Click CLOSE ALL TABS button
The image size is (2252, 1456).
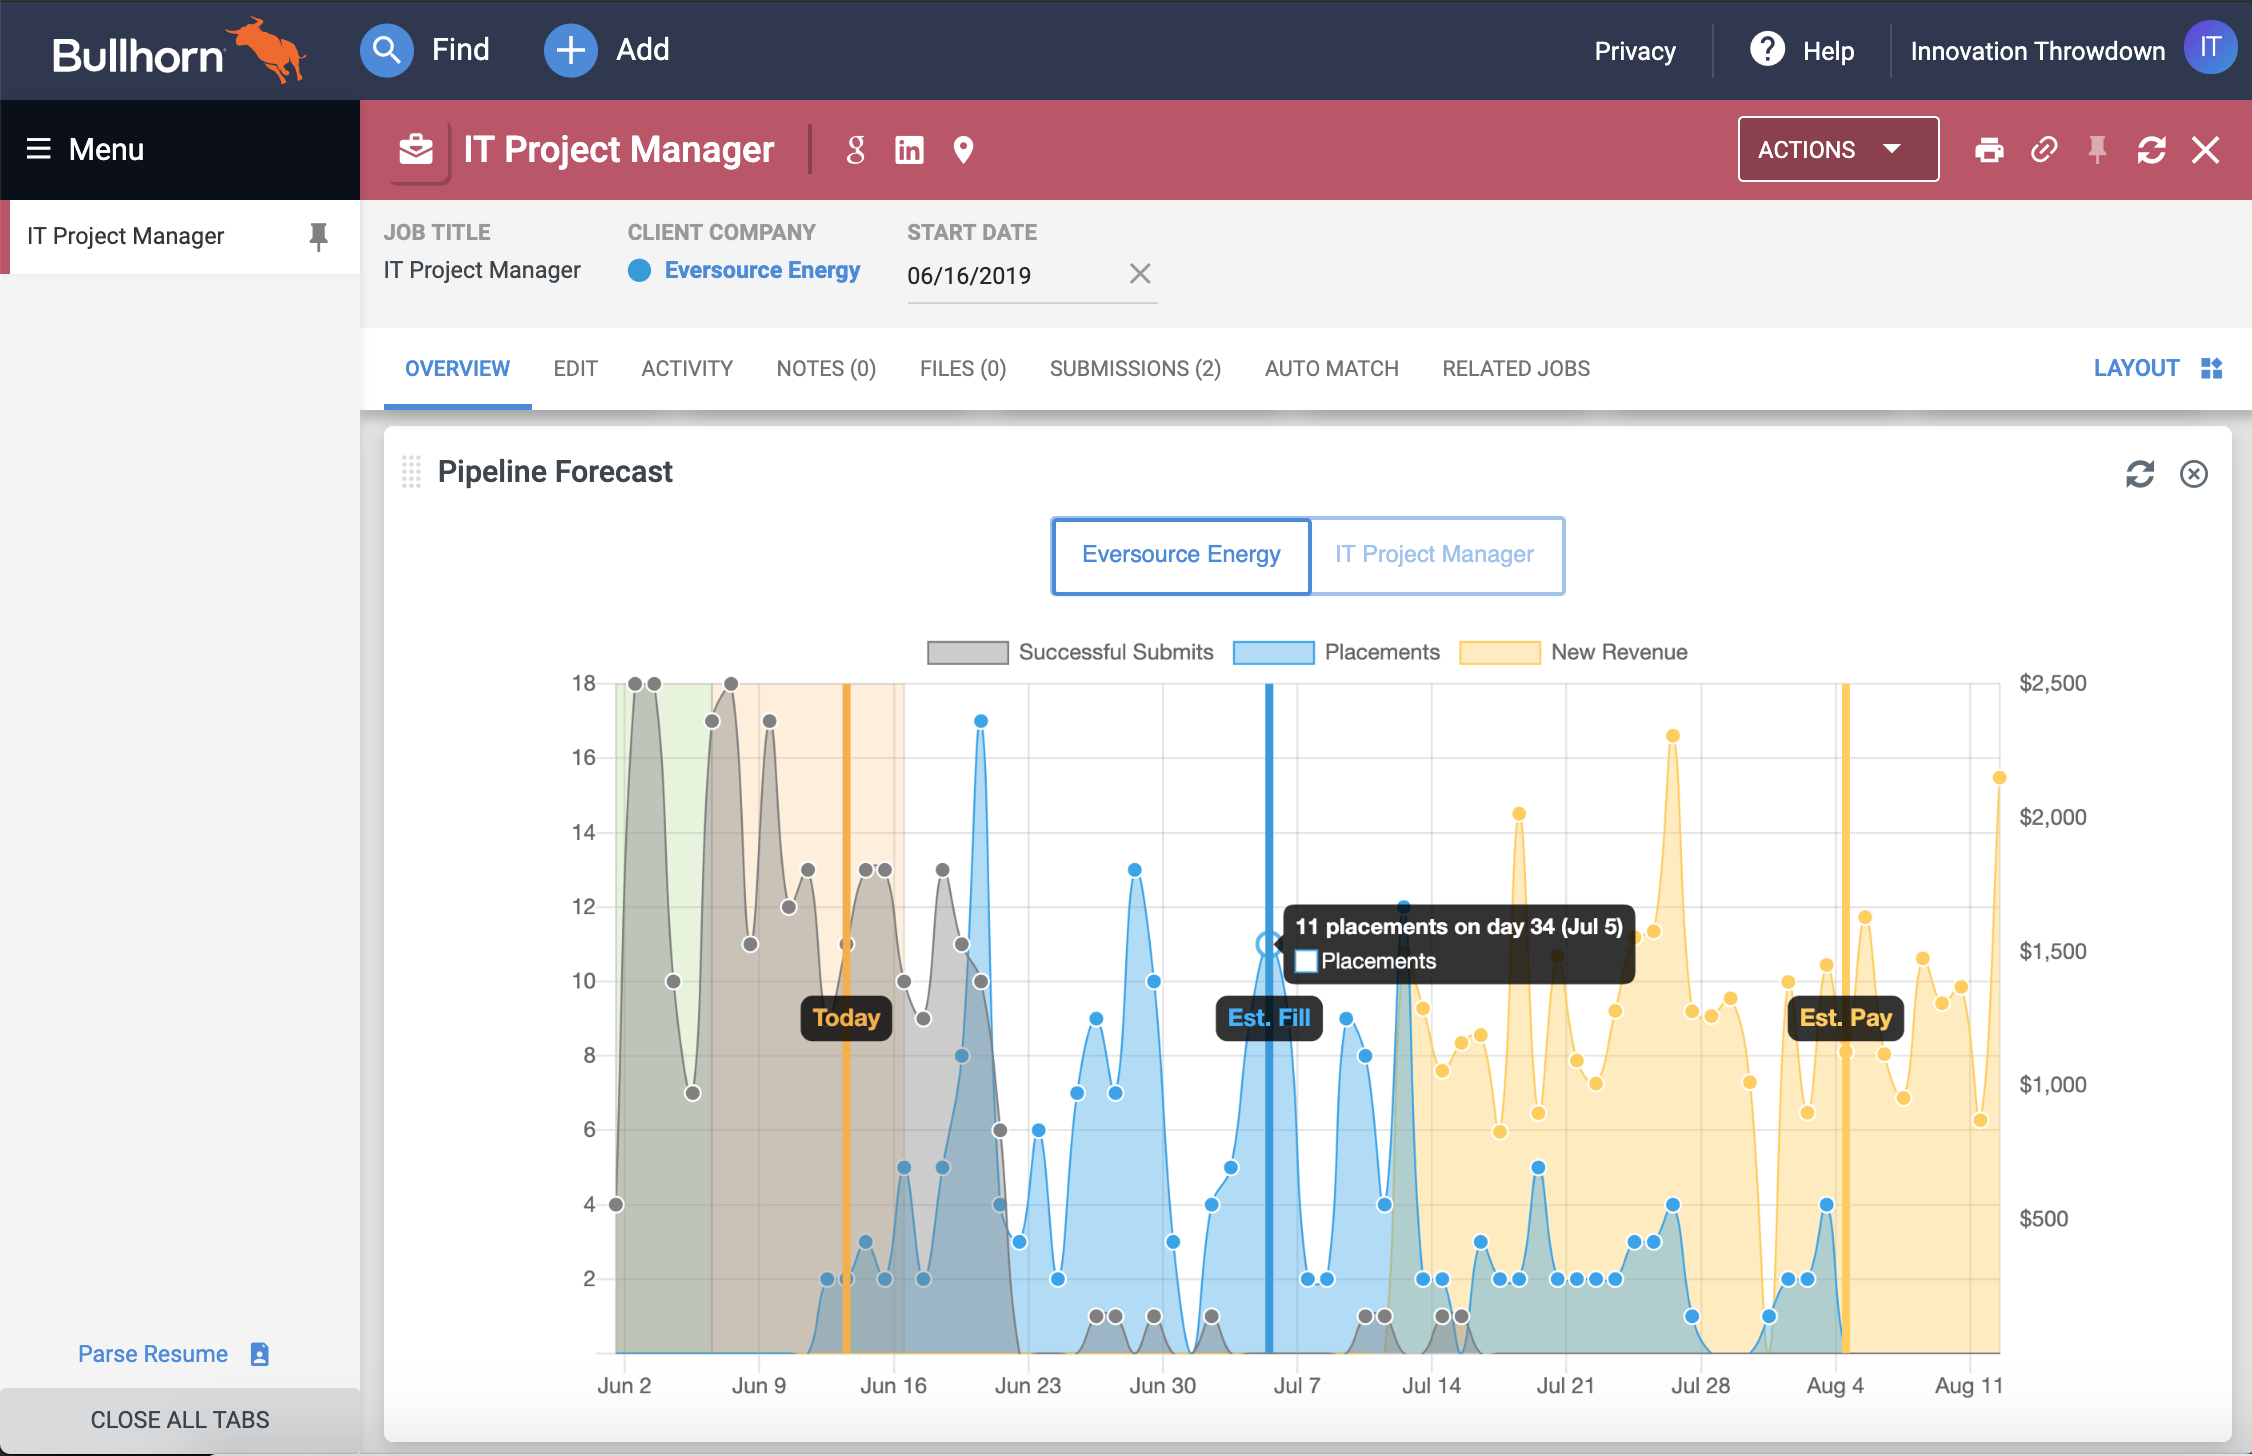[x=180, y=1419]
